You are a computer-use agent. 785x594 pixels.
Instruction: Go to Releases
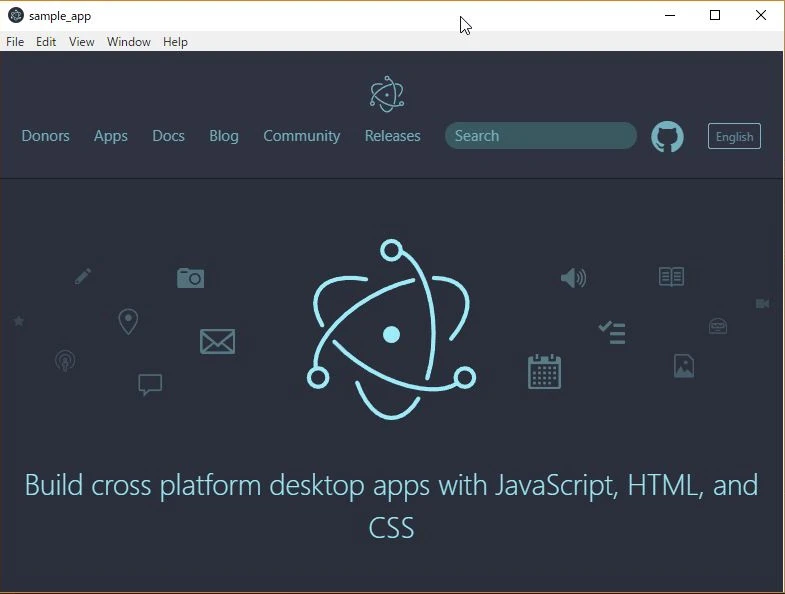coord(392,136)
